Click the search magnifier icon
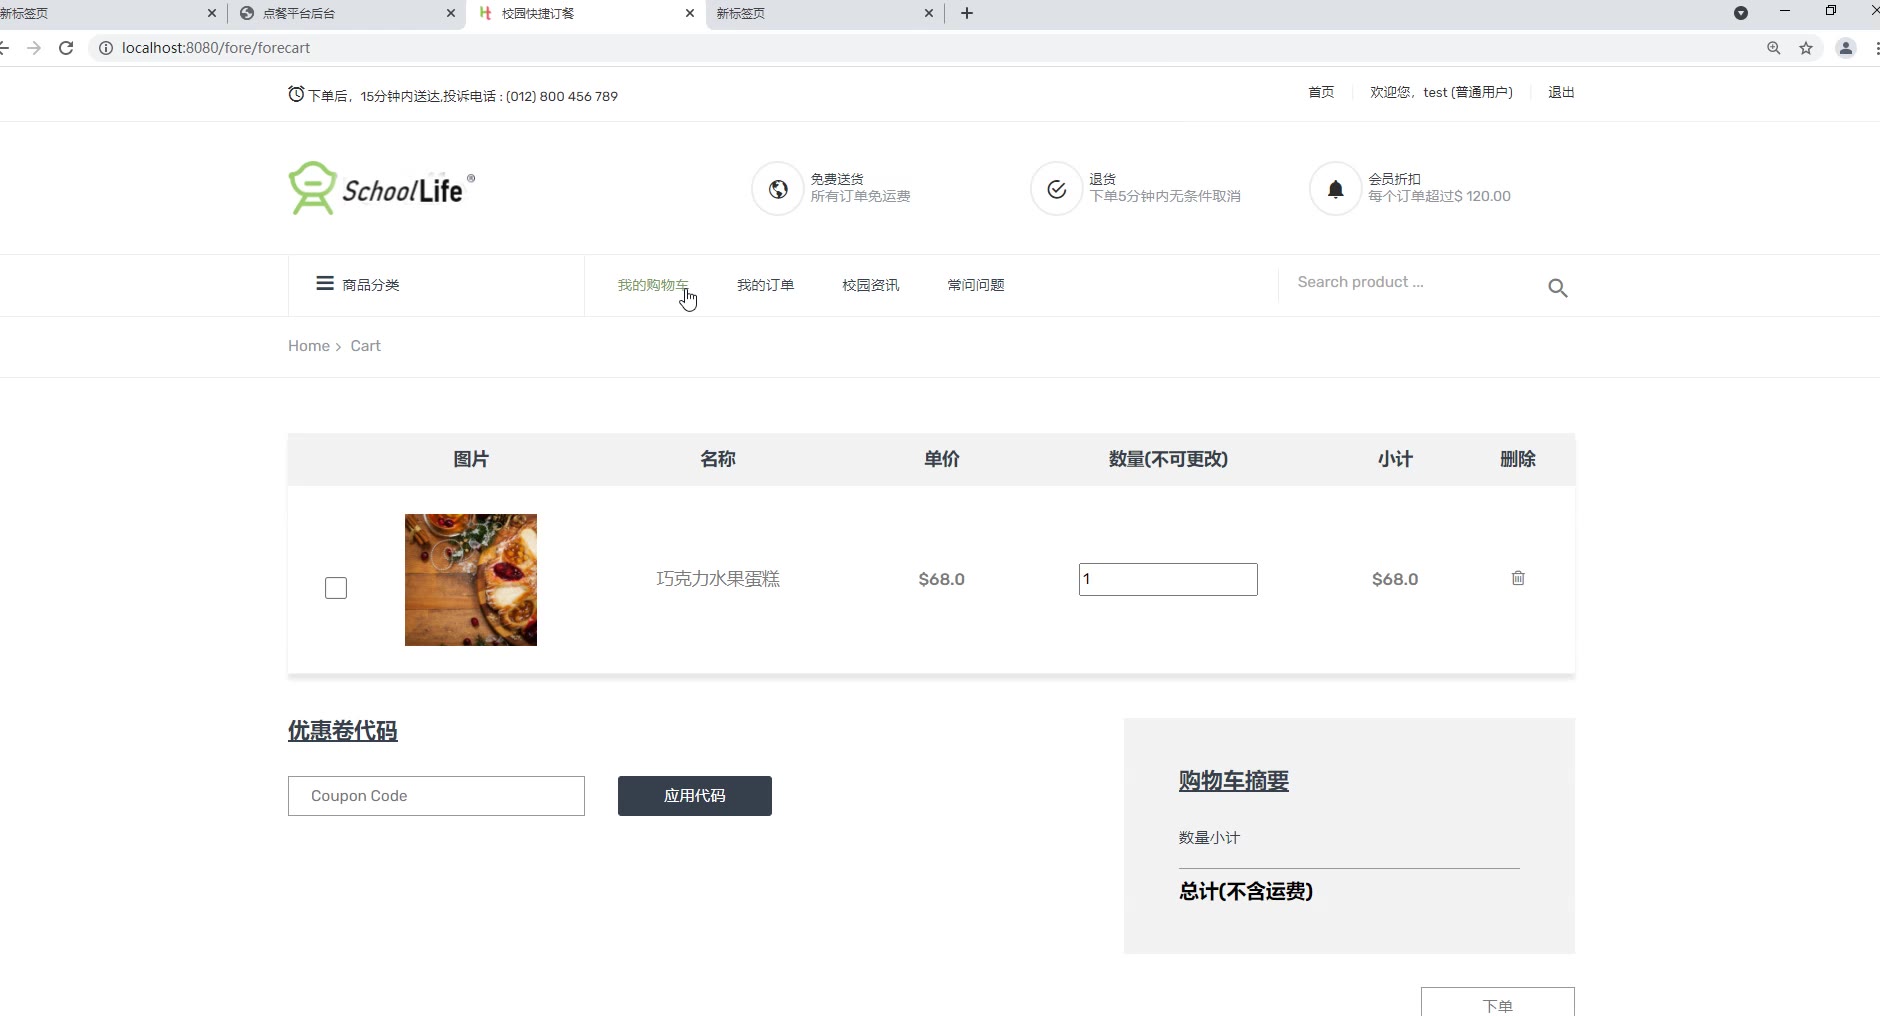The image size is (1880, 1016). pyautogui.click(x=1557, y=288)
